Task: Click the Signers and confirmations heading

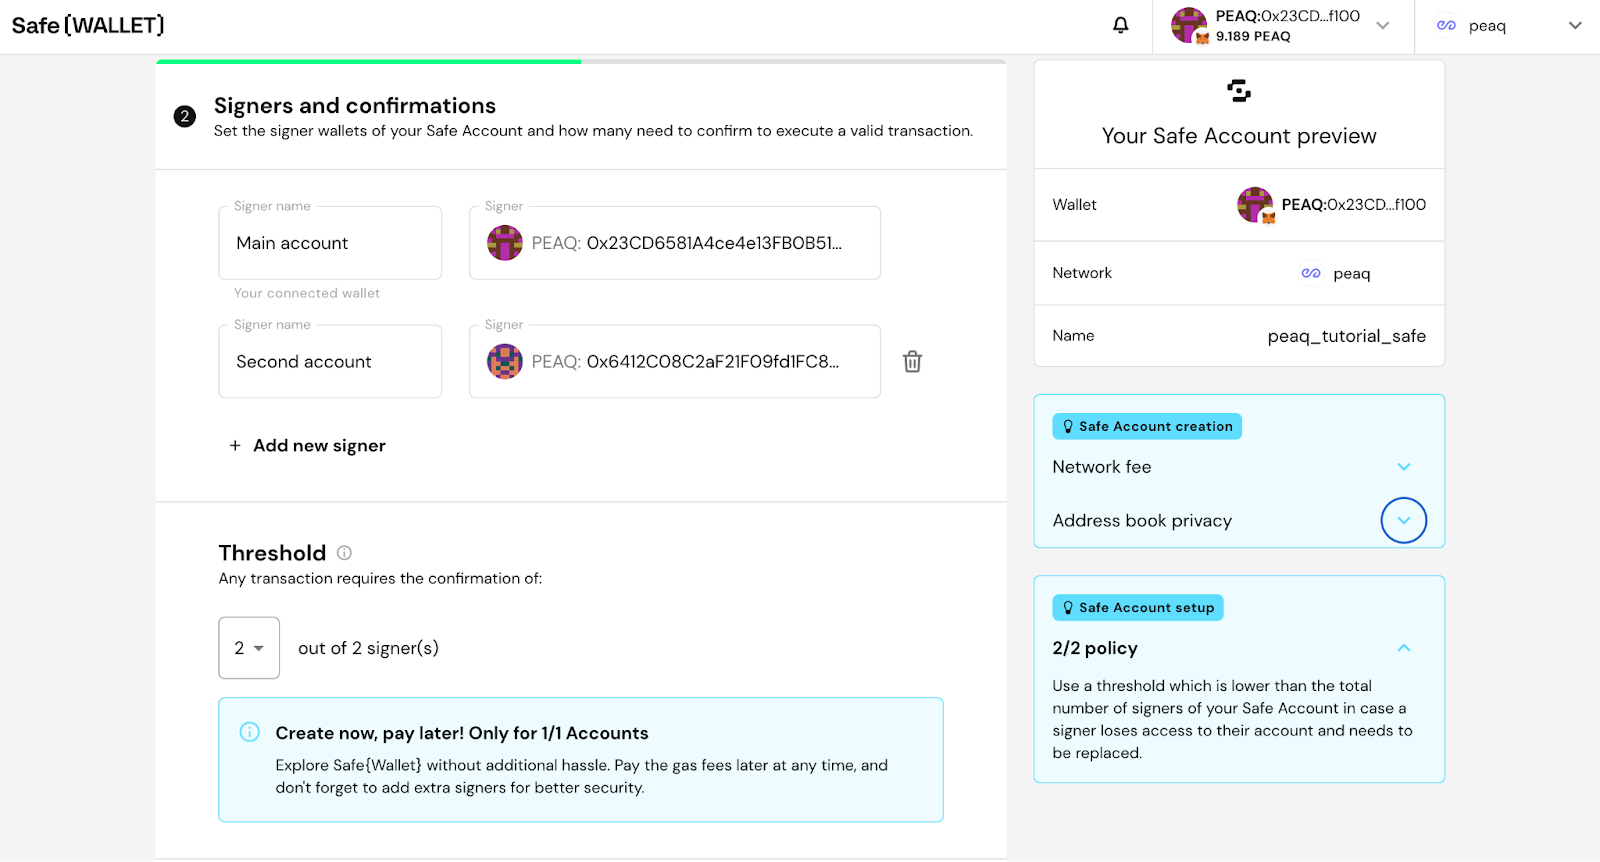Action: 355,106
